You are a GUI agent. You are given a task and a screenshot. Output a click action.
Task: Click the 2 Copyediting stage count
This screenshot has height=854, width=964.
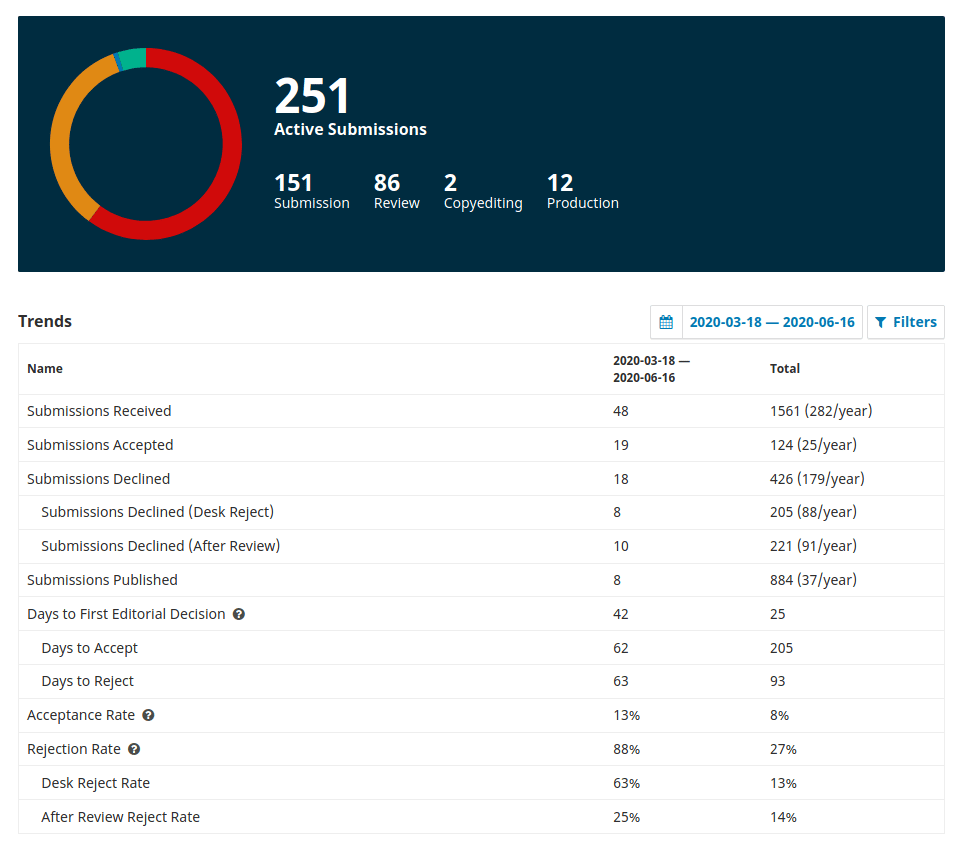click(482, 192)
